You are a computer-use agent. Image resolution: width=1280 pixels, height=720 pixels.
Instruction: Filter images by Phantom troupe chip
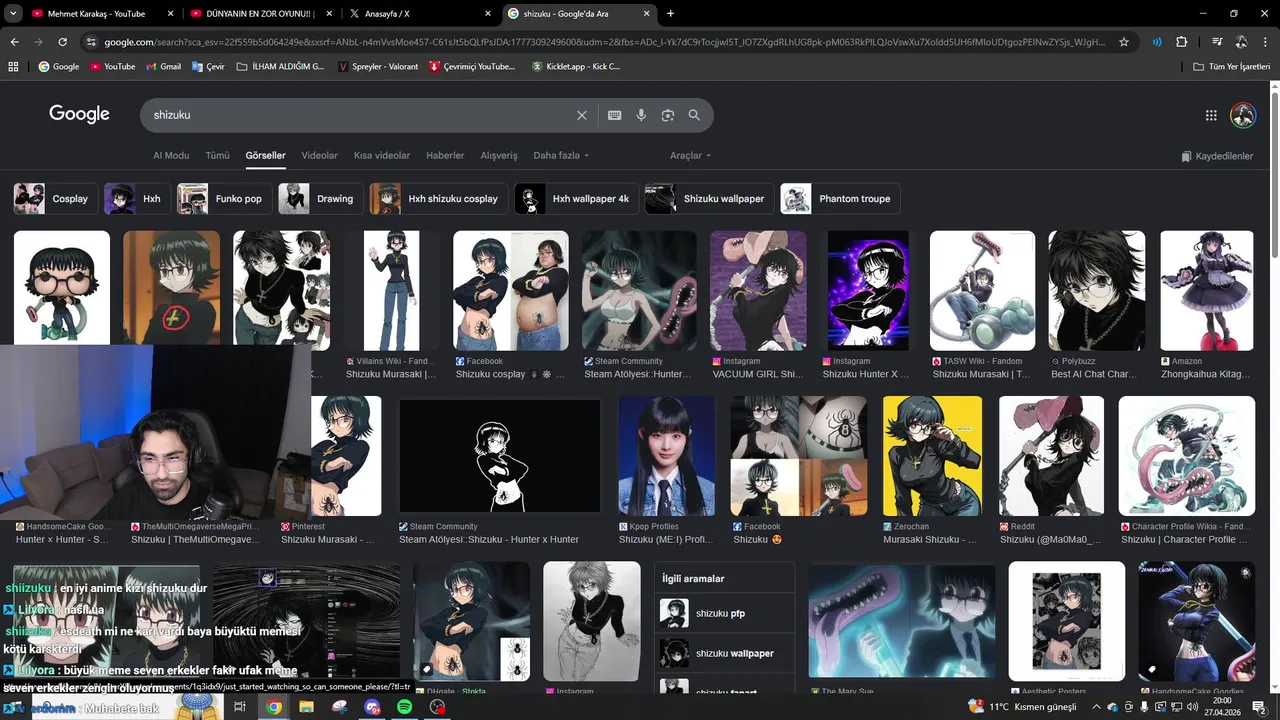[840, 199]
